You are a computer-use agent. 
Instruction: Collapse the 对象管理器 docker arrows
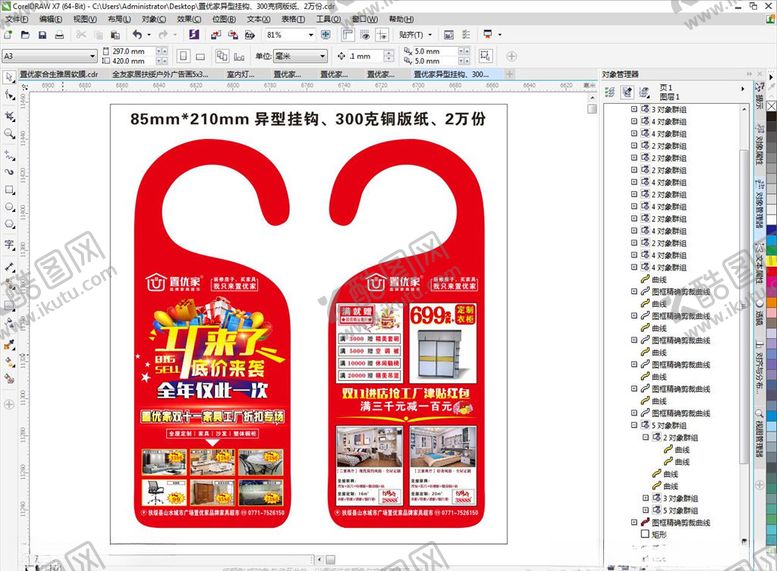coord(750,74)
